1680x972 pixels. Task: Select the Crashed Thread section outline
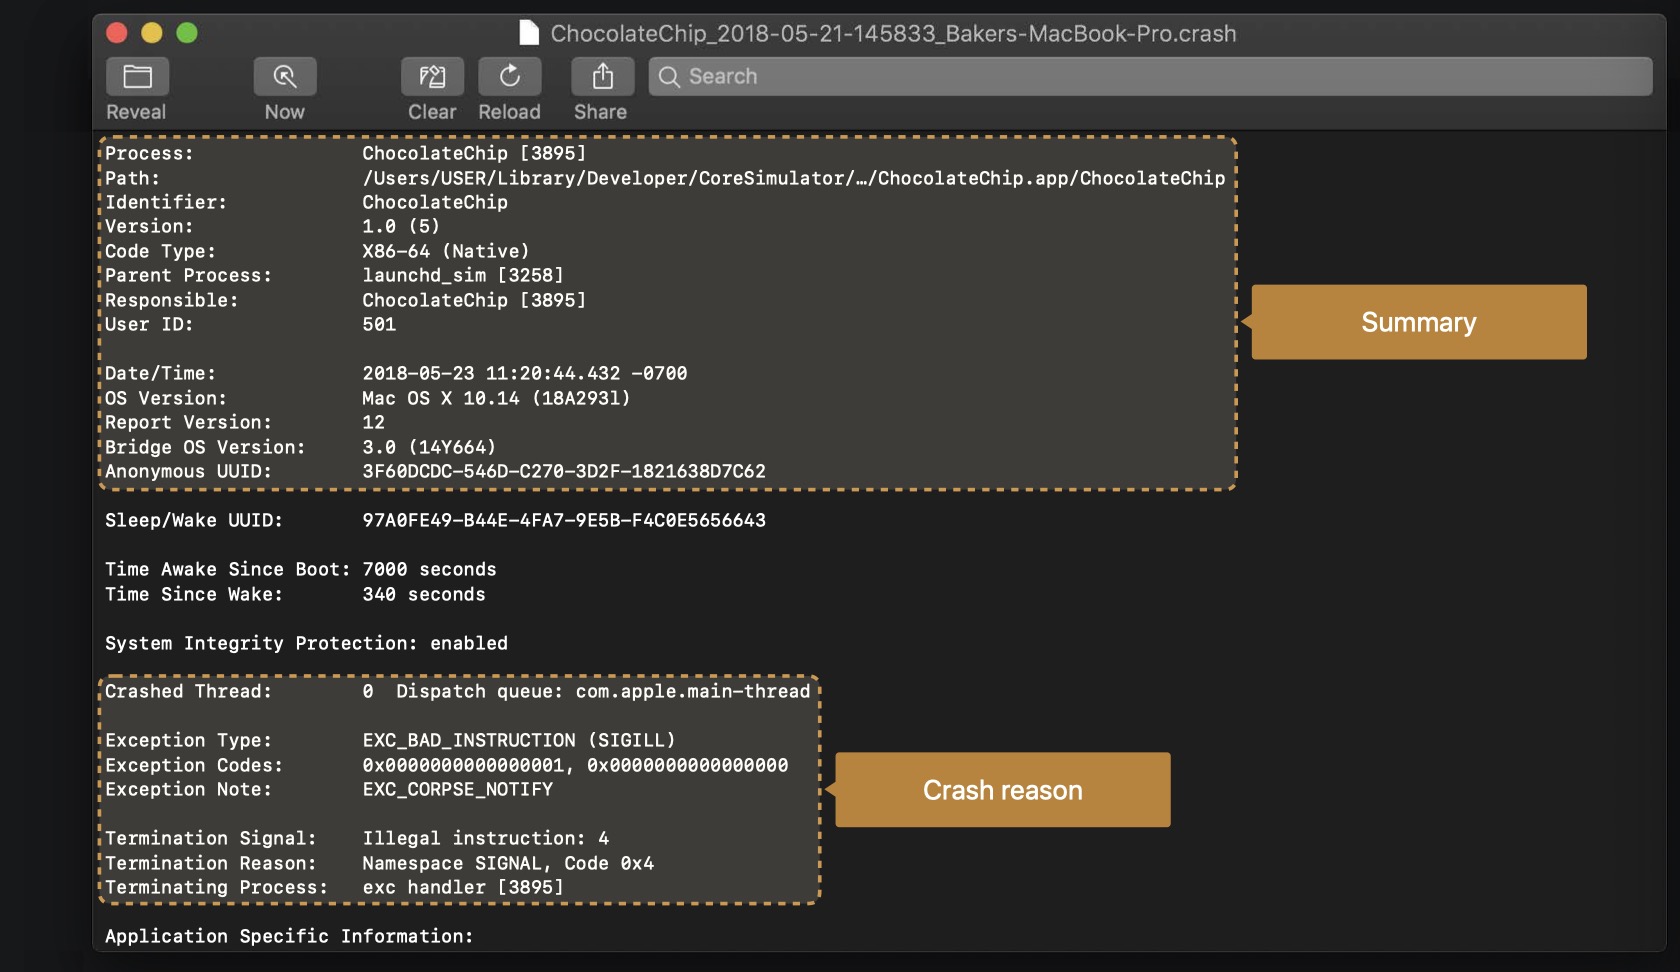(460, 790)
